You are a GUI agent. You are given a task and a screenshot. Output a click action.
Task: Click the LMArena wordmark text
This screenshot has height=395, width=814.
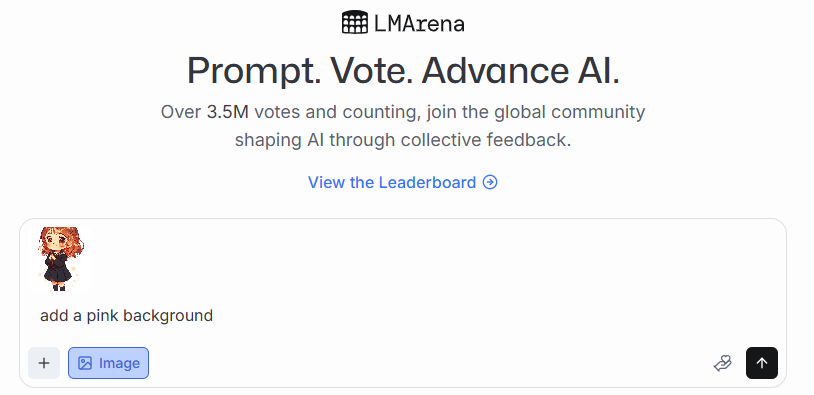click(x=419, y=23)
